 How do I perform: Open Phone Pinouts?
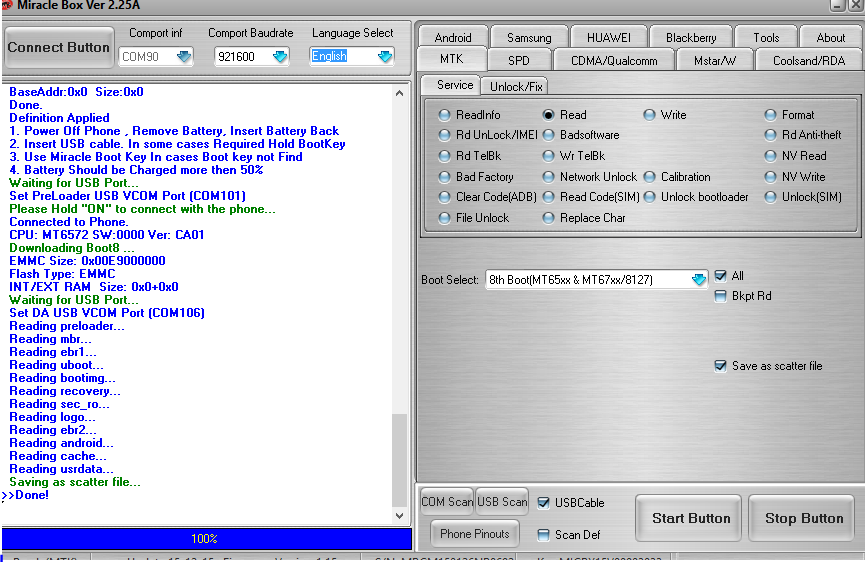pyautogui.click(x=474, y=534)
